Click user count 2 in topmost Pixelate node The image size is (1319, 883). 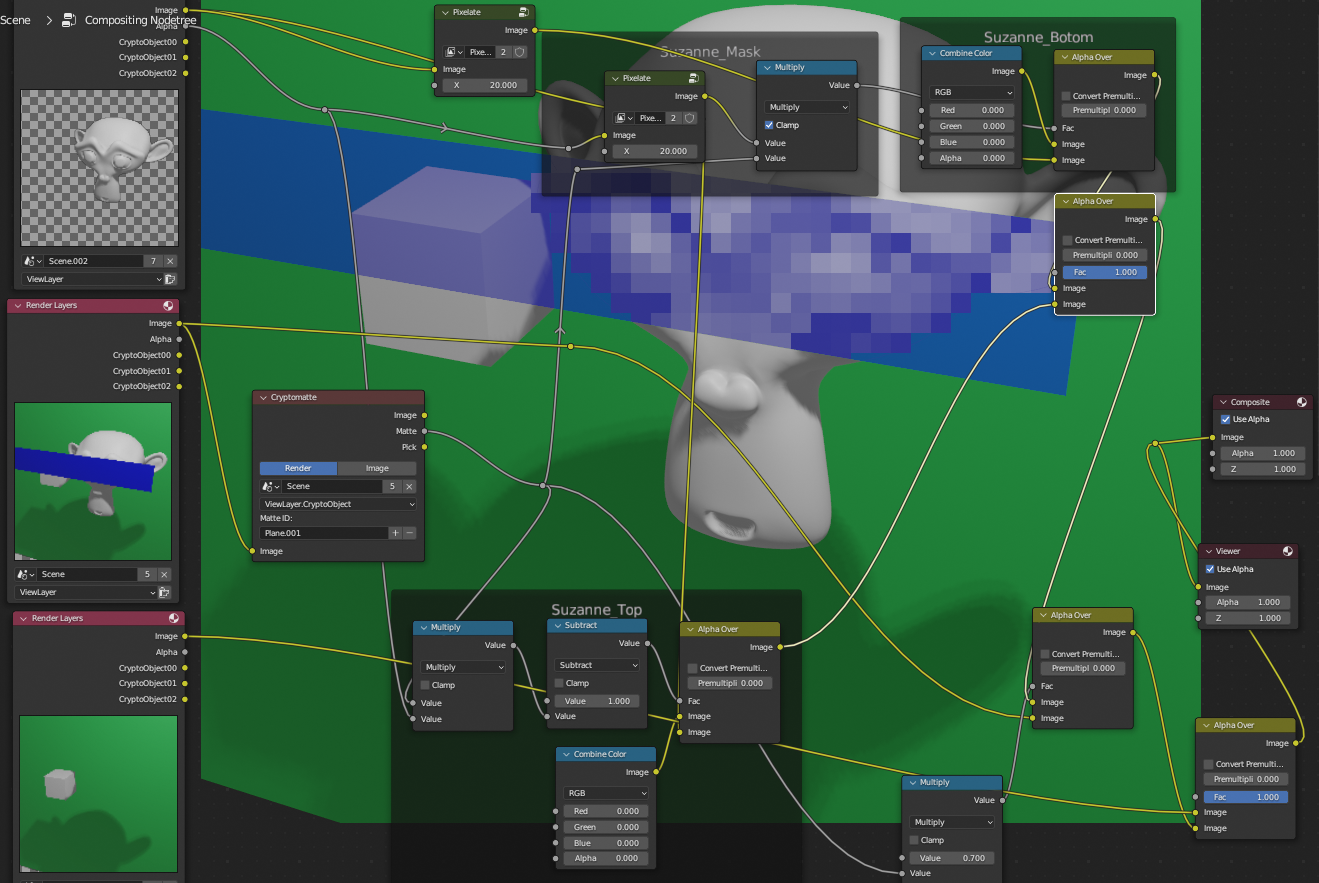[504, 51]
